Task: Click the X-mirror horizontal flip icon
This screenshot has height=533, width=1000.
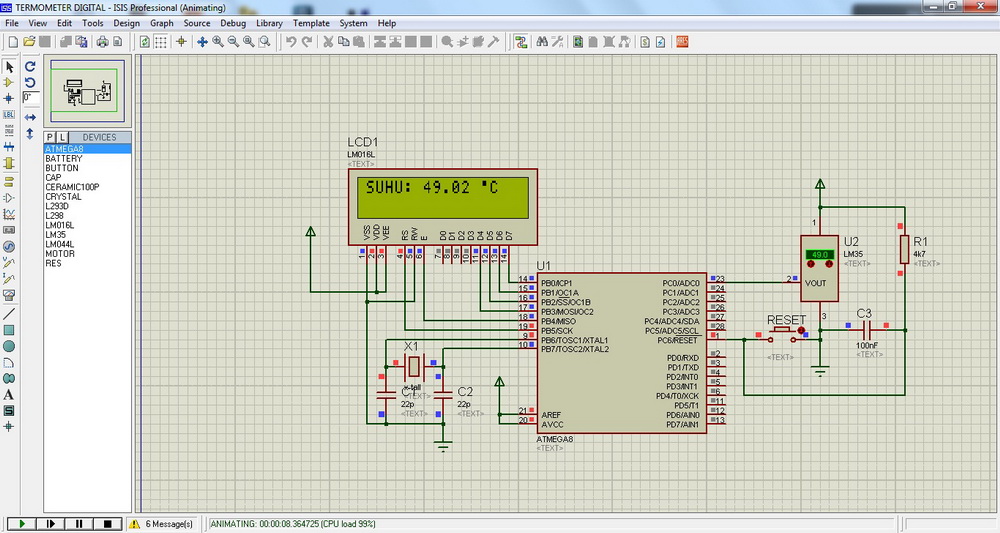Action: 30,117
